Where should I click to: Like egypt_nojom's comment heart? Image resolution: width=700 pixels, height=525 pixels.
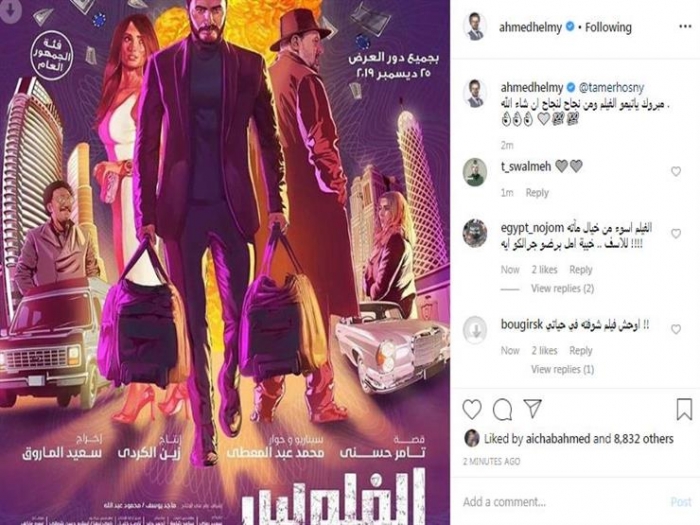tap(676, 233)
